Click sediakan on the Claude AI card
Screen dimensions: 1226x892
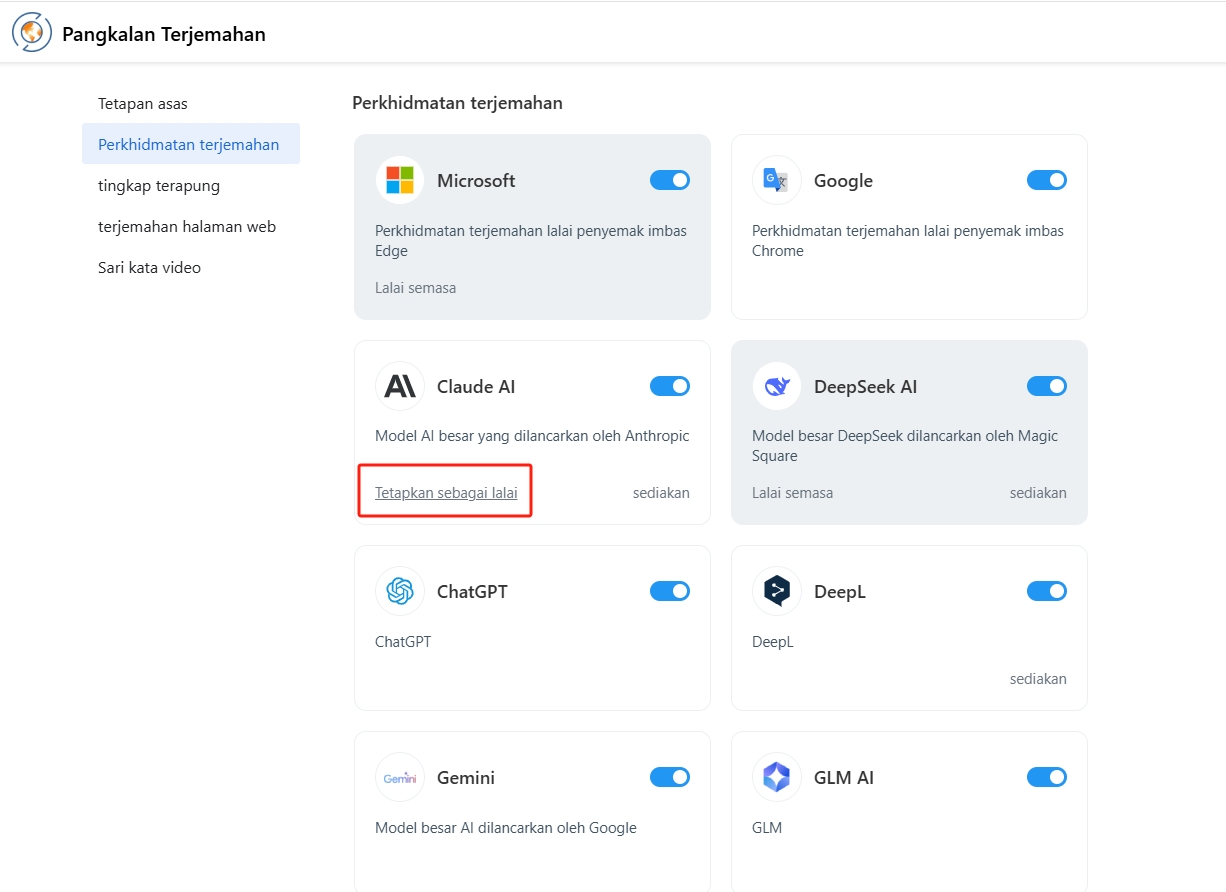(661, 493)
